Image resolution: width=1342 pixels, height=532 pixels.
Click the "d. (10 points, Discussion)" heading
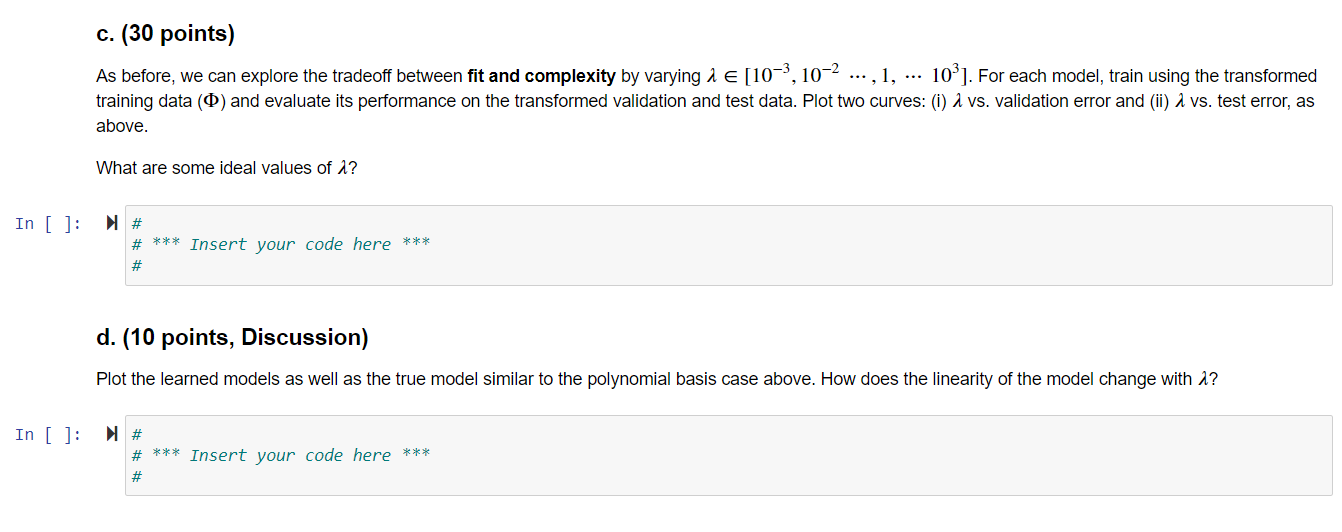pyautogui.click(x=232, y=338)
